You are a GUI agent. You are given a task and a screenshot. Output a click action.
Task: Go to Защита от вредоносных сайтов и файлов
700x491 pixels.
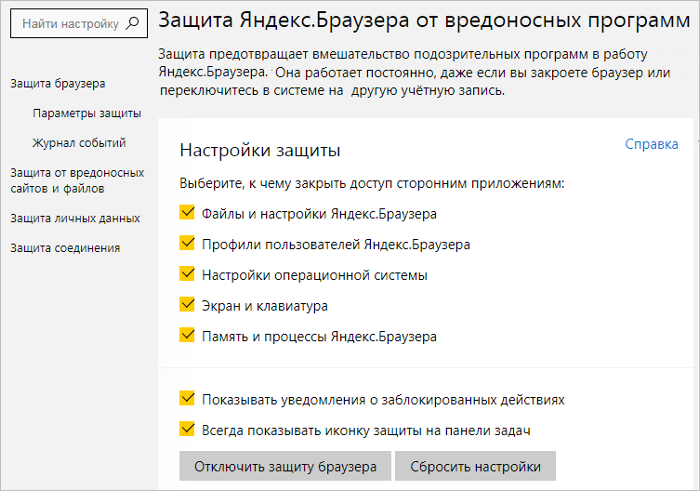point(77,180)
